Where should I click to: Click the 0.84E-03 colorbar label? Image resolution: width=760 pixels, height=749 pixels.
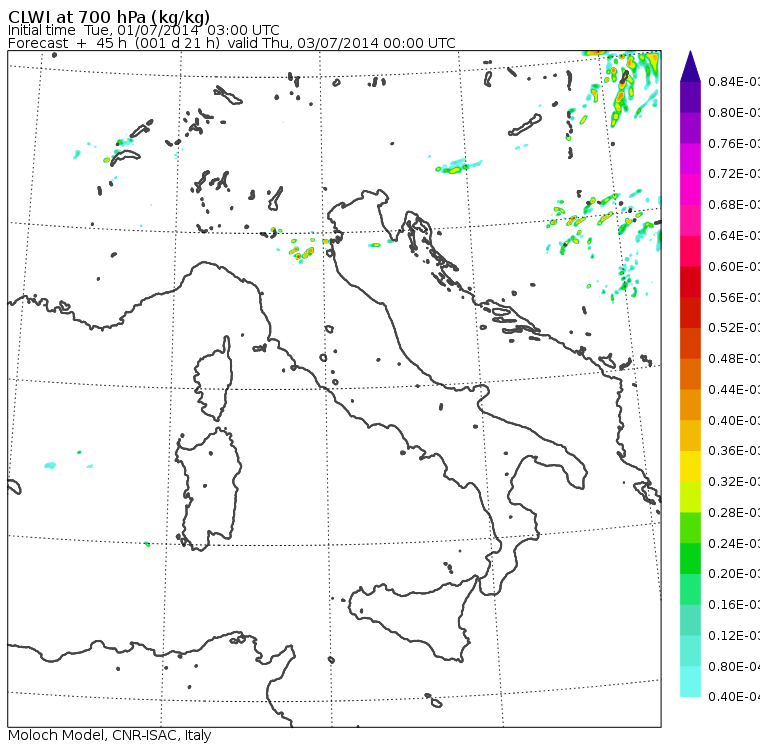[x=734, y=82]
